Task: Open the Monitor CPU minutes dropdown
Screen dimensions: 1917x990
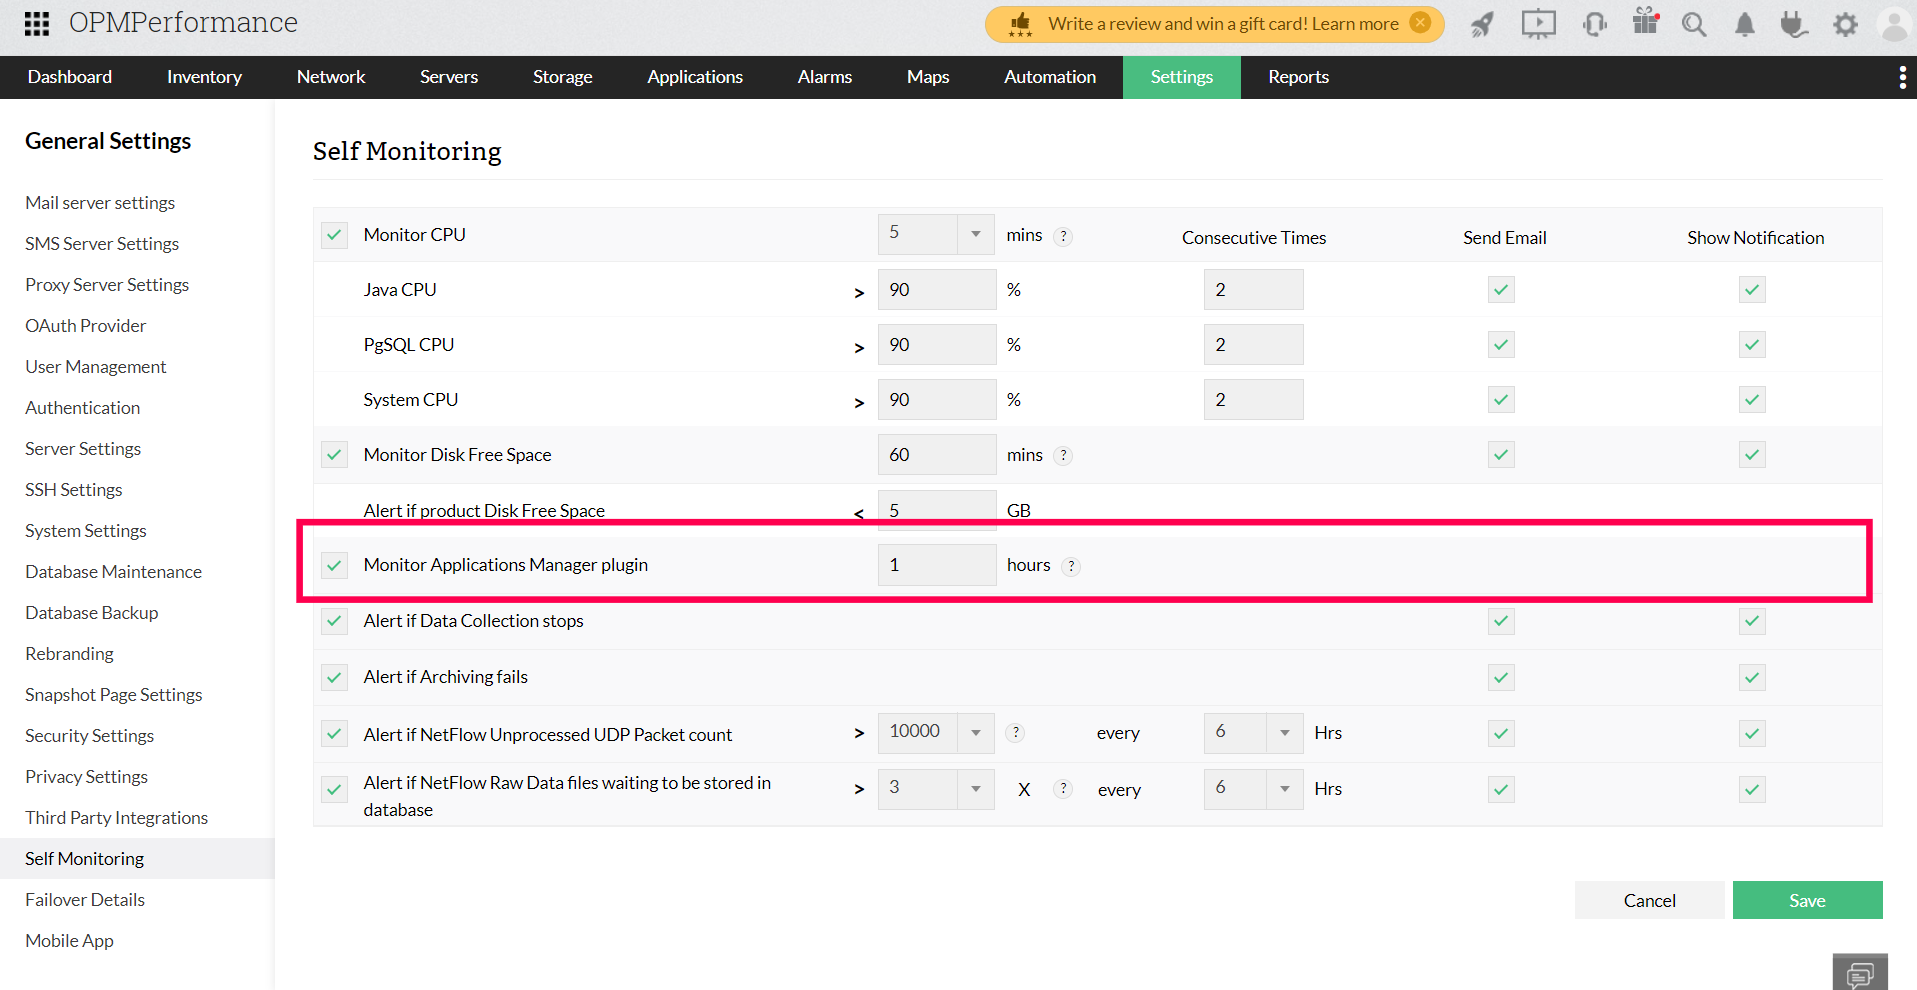Action: tap(975, 233)
